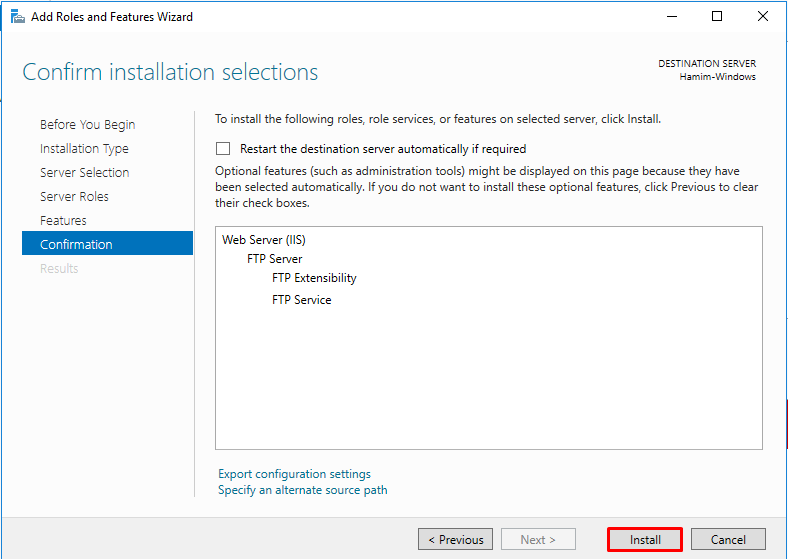The height and width of the screenshot is (559, 788).
Task: Select the Server Selection step
Action: (84, 173)
